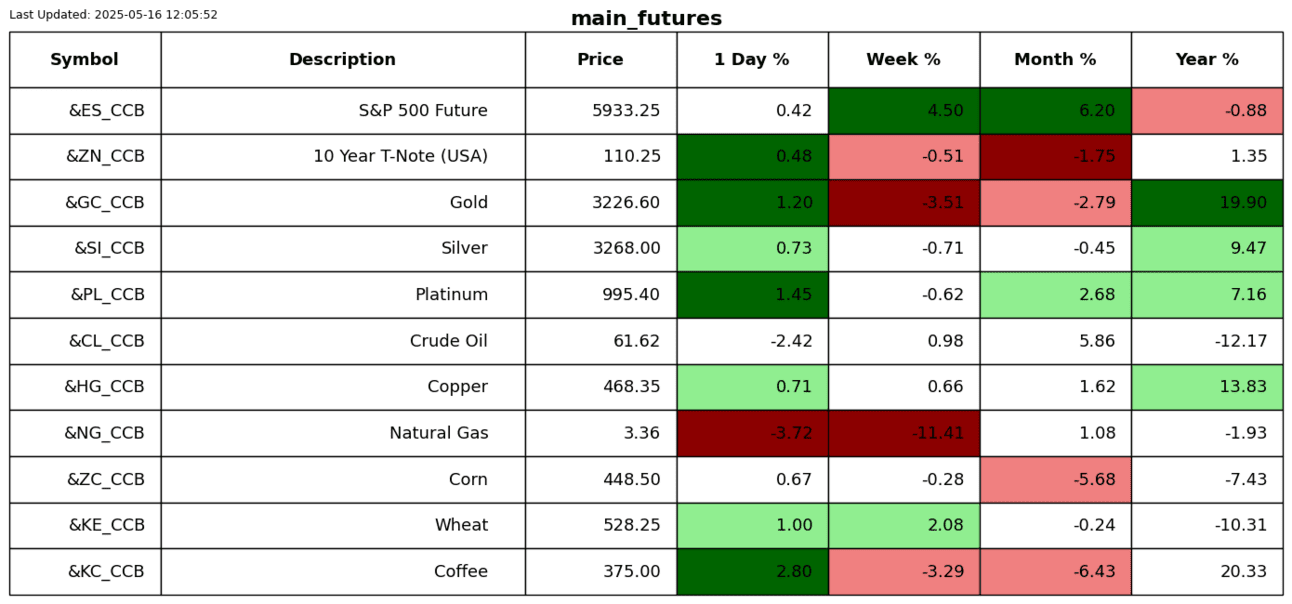Screen dimensions: 1292x604
Task: Select the &GC_CCB symbol cell
Action: point(105,203)
